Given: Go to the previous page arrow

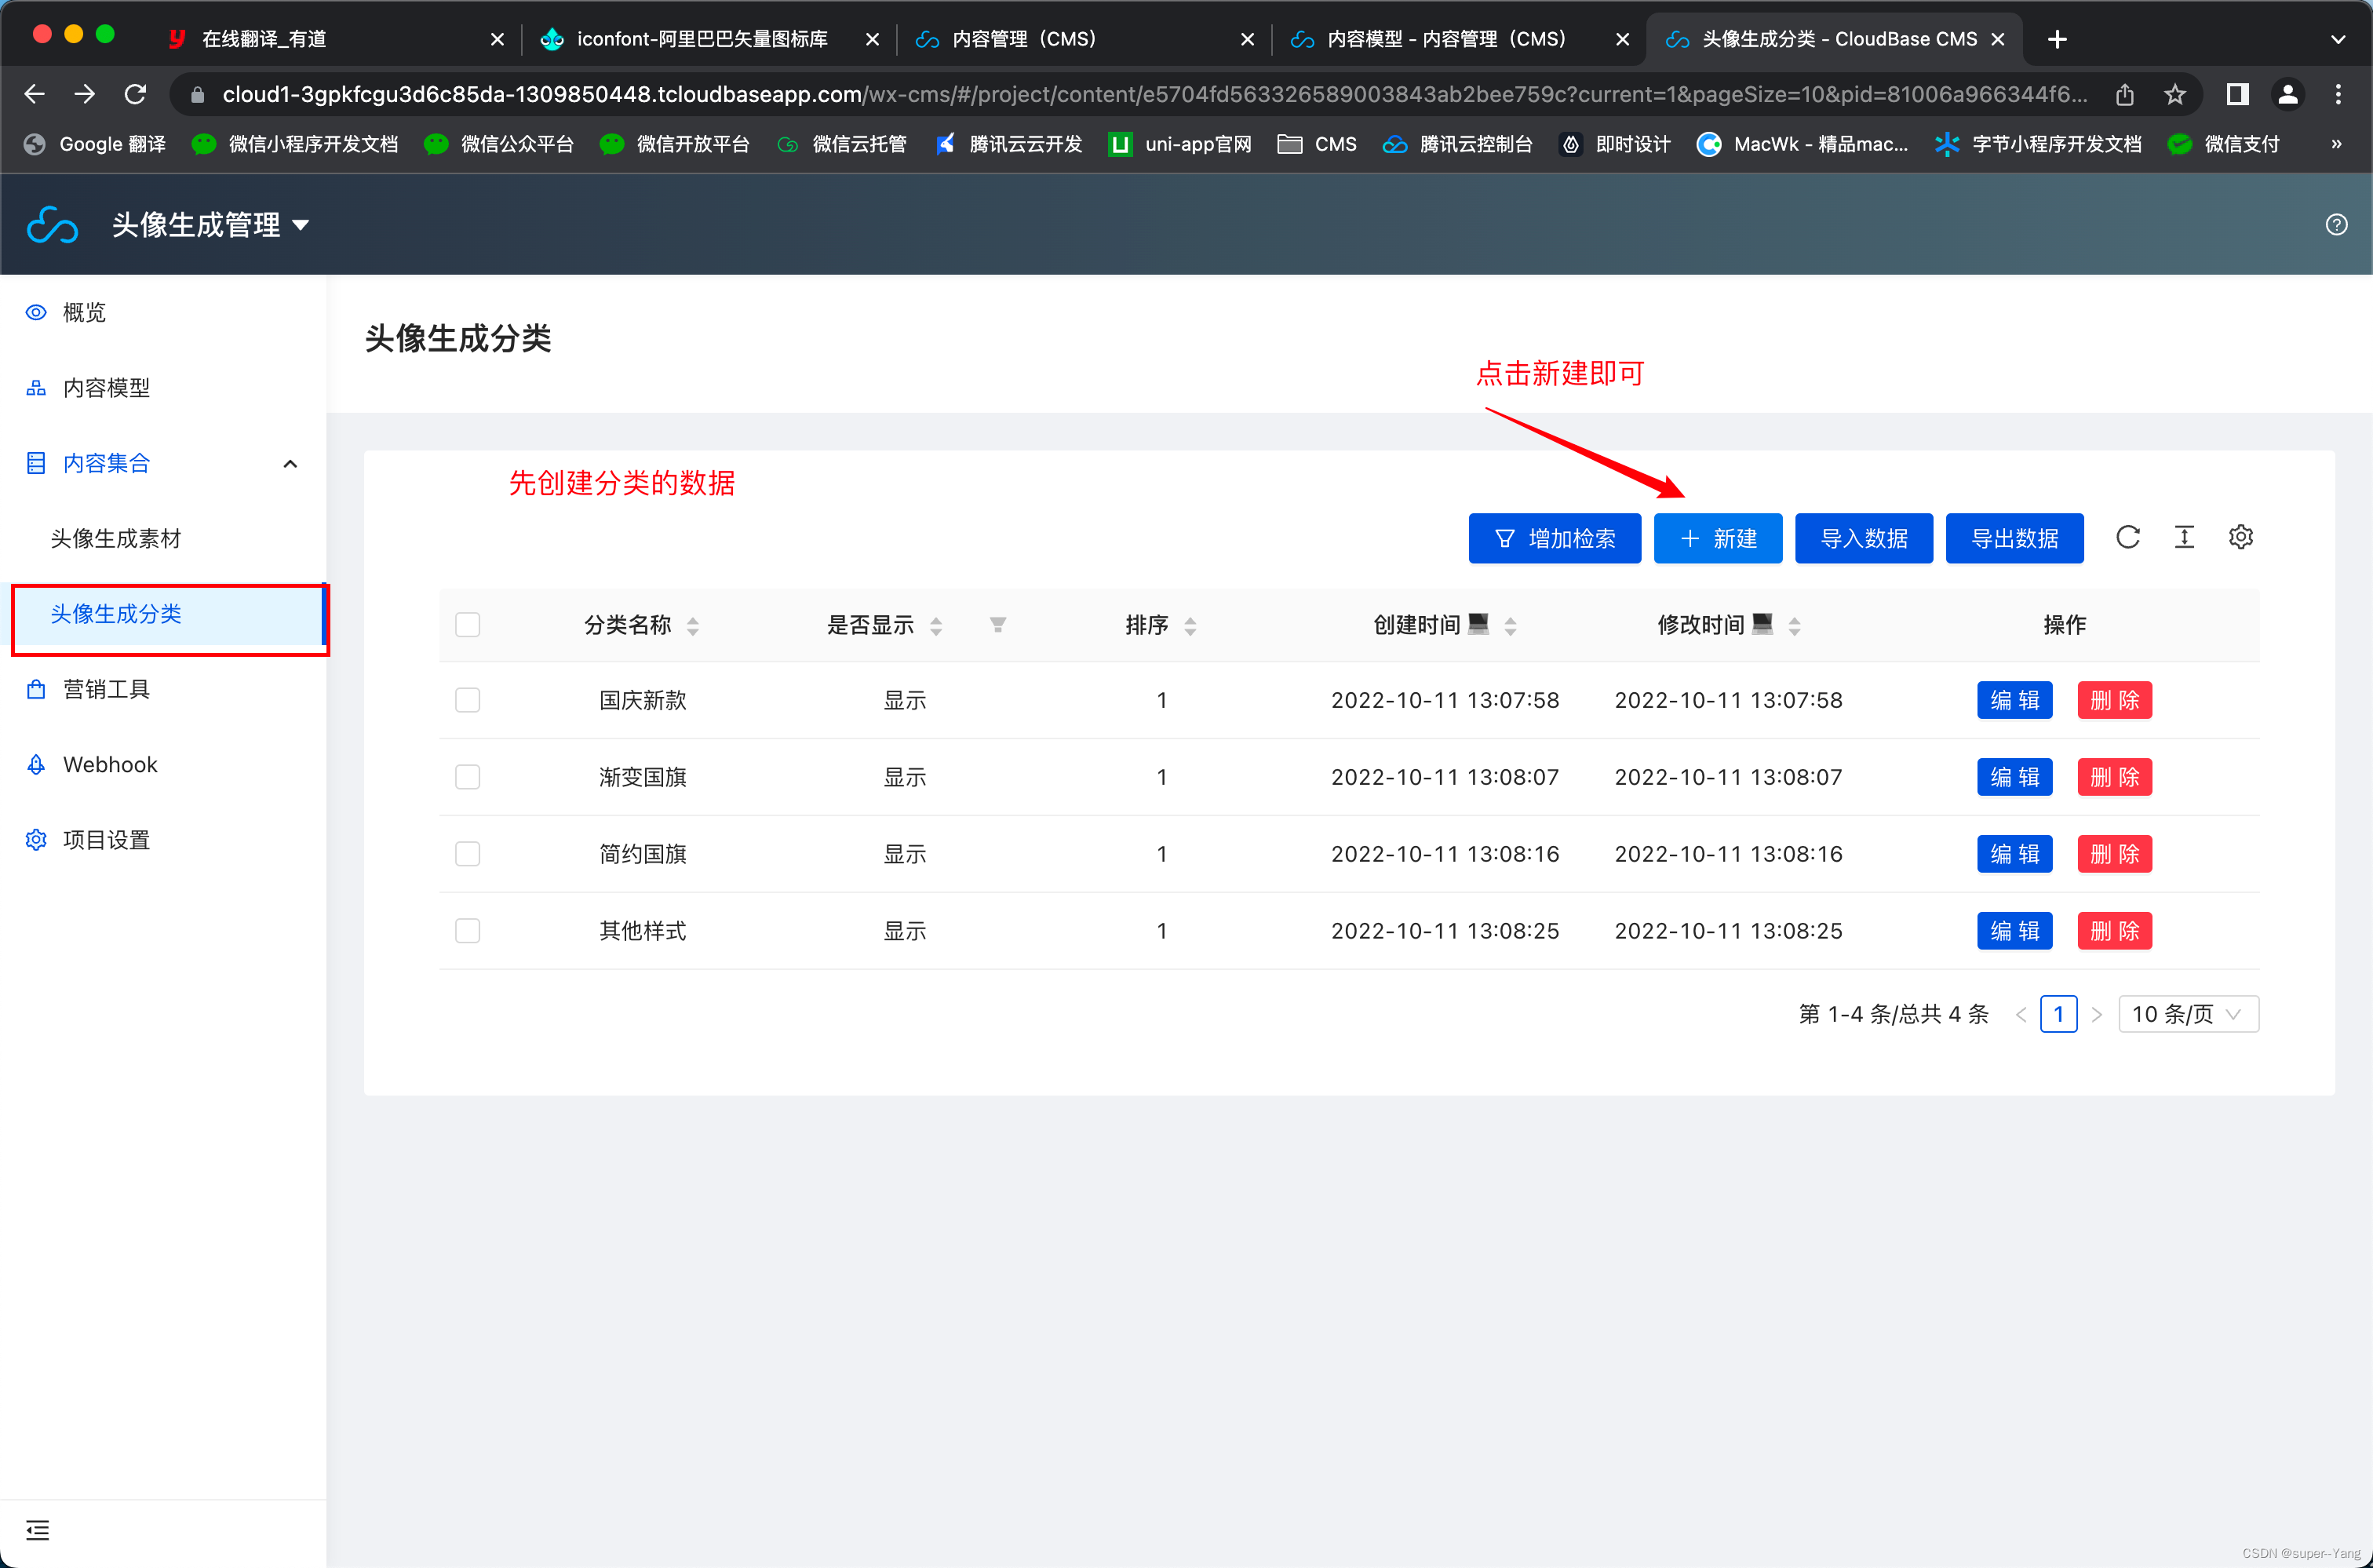Looking at the screenshot, I should coord(2021,1014).
